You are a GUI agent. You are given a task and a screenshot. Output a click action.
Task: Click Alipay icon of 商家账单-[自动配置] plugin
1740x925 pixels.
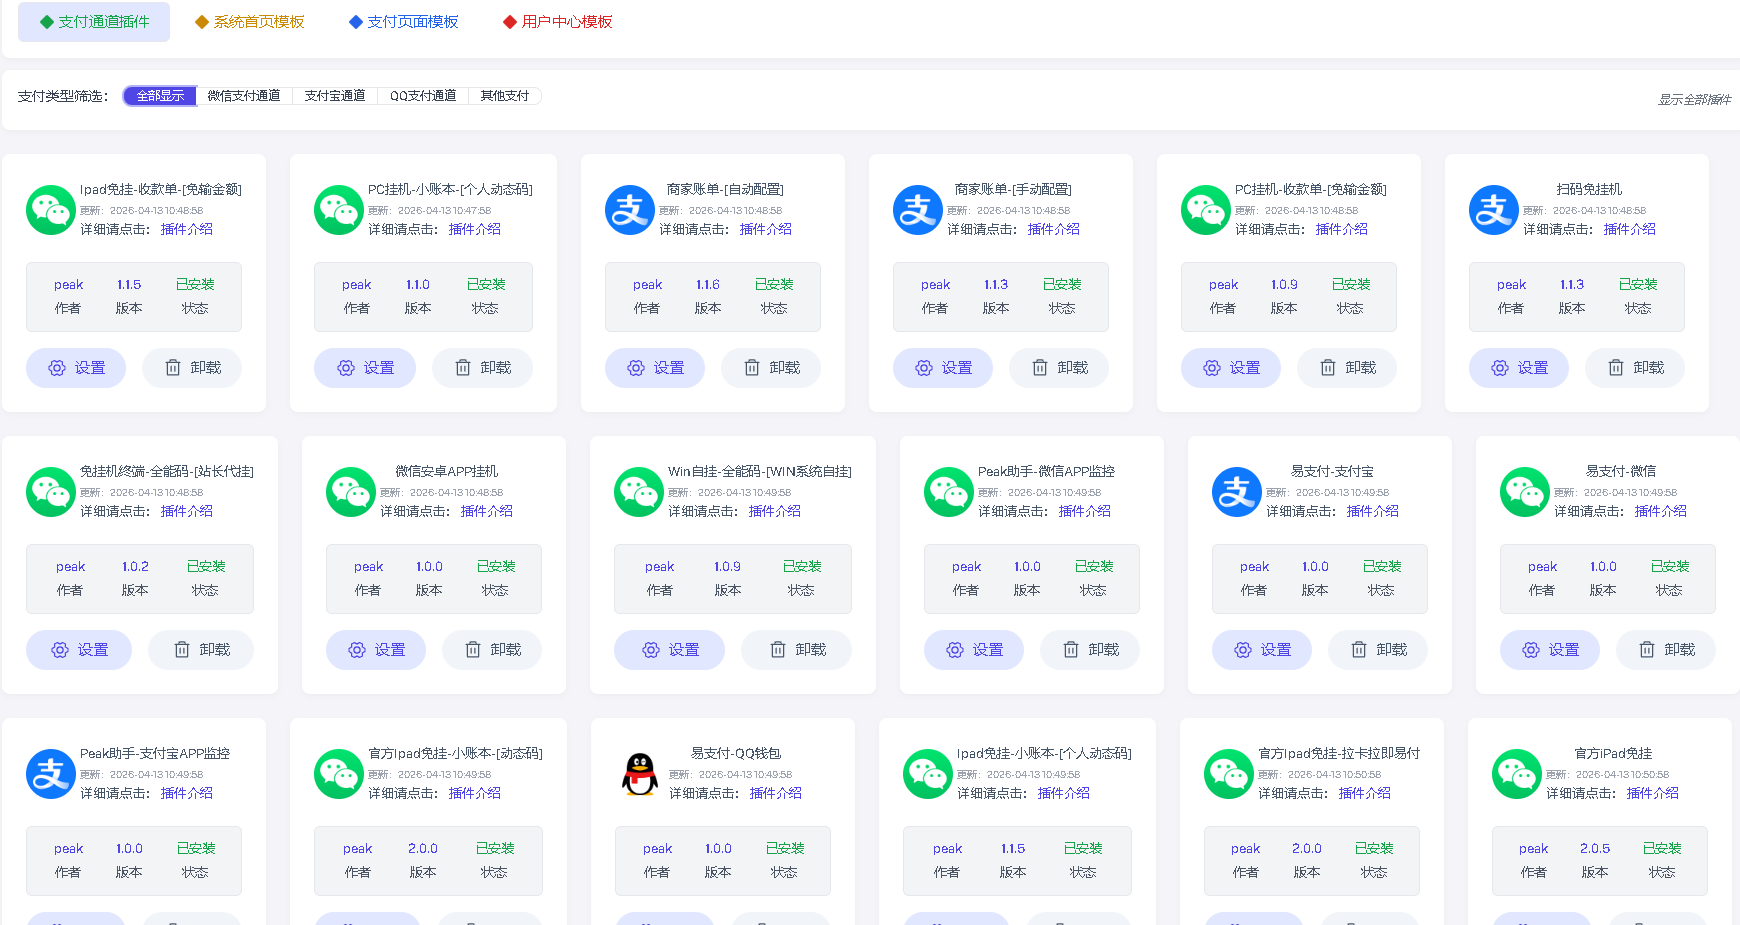click(630, 210)
